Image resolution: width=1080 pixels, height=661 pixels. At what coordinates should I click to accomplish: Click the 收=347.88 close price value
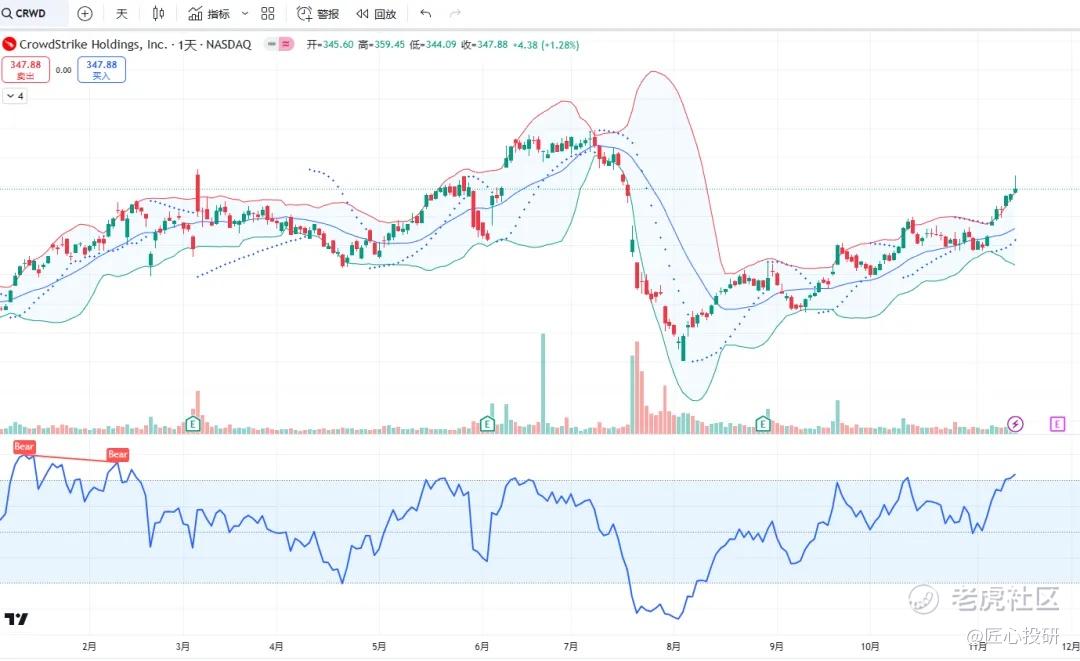click(484, 45)
